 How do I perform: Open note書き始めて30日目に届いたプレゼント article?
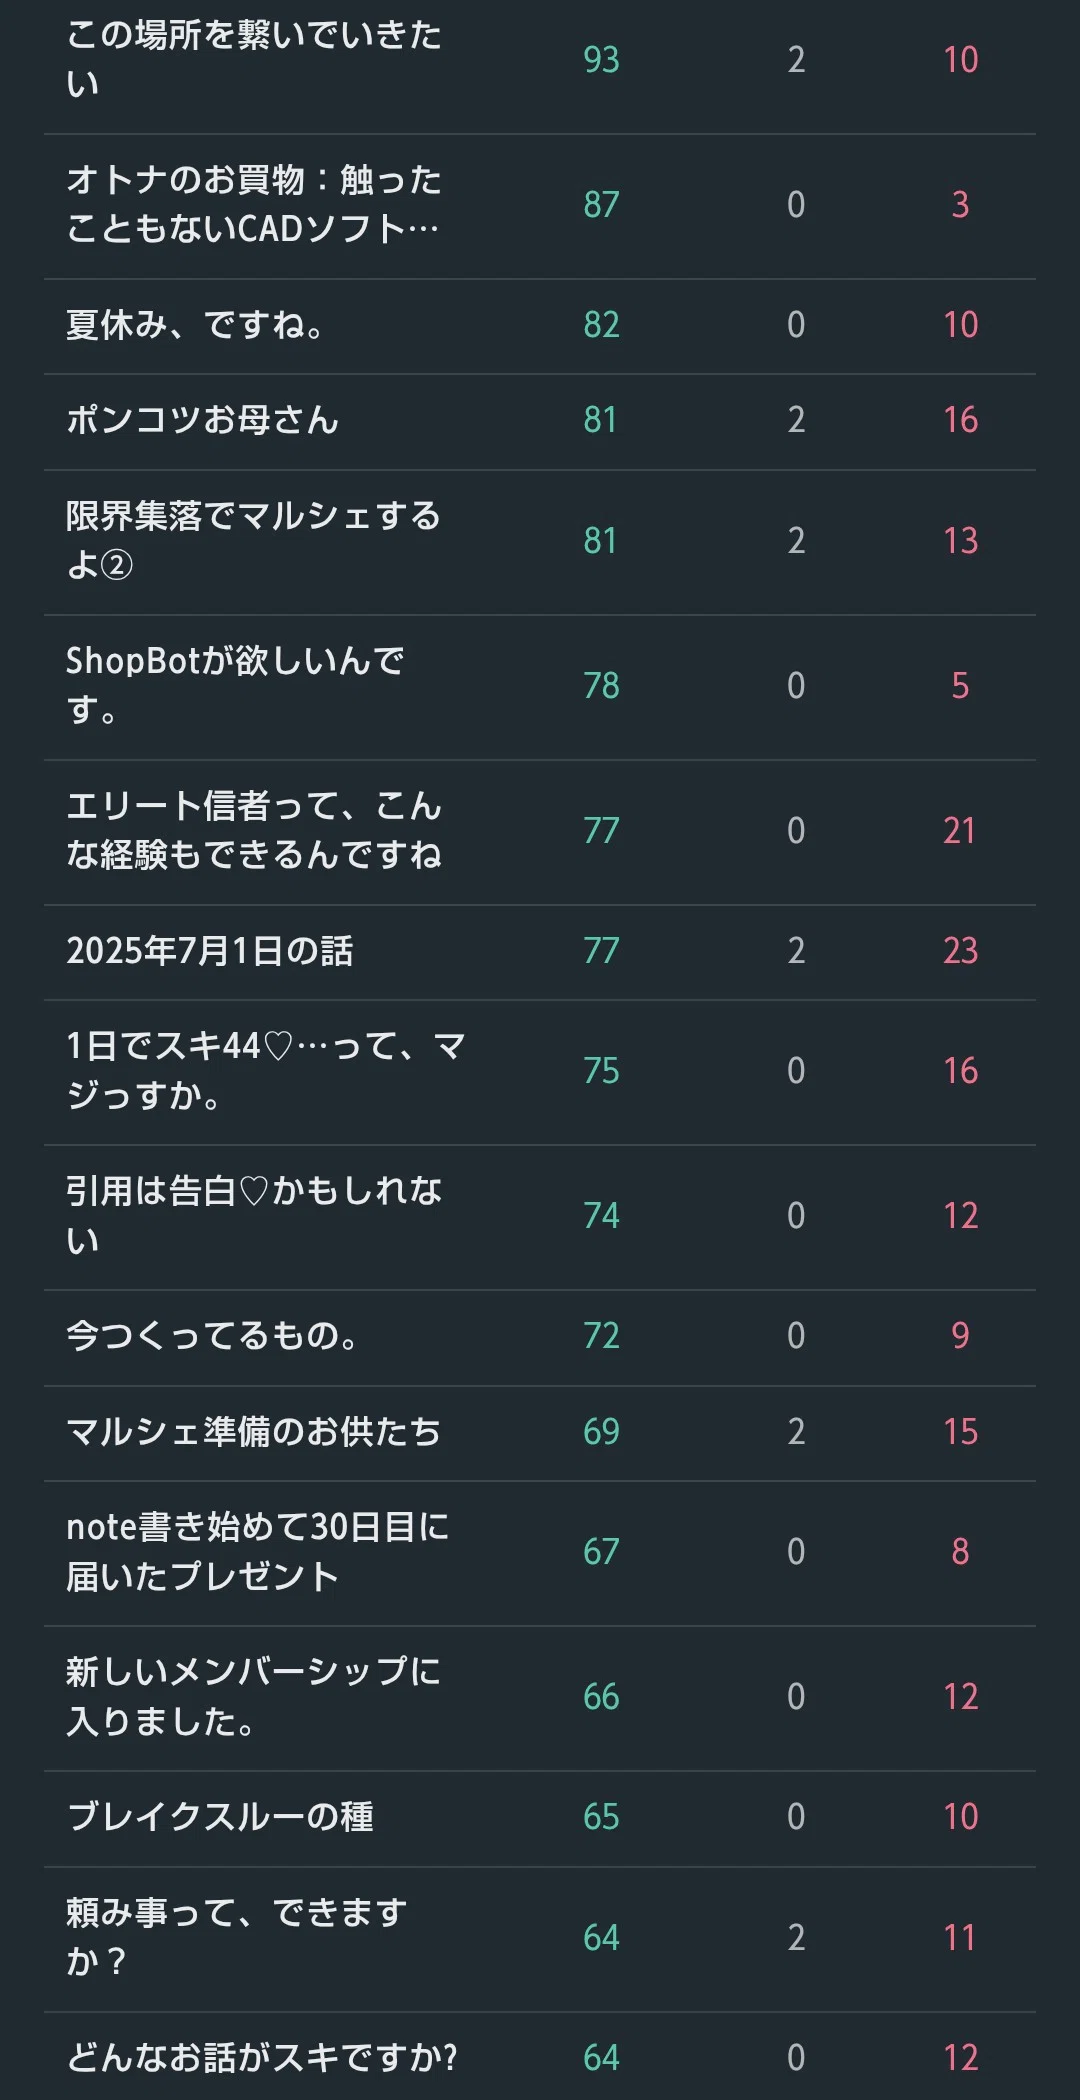point(258,1552)
